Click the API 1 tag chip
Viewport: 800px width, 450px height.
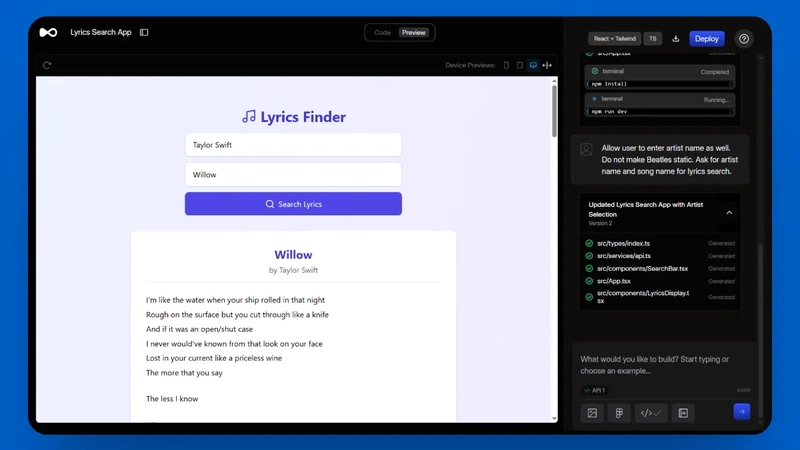tap(594, 390)
